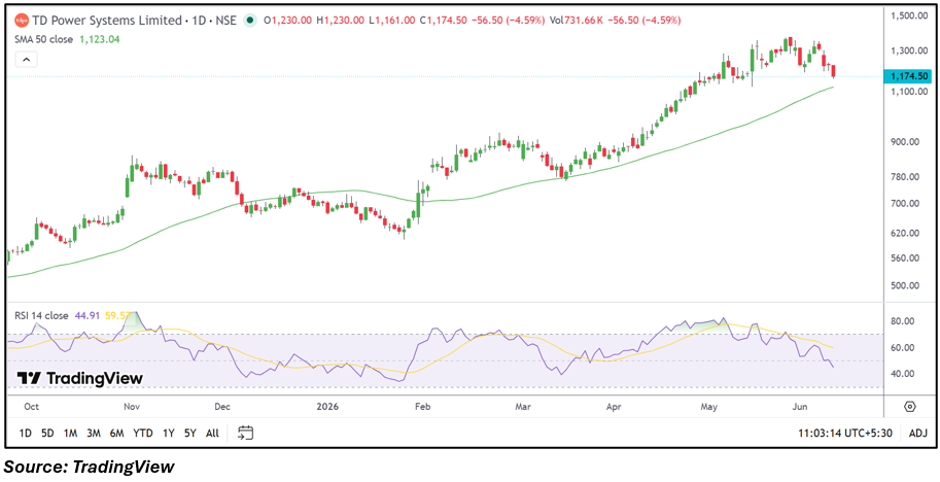Click the TD Power Systems logo icon
The width and height of the screenshot is (940, 482).
coord(22,20)
